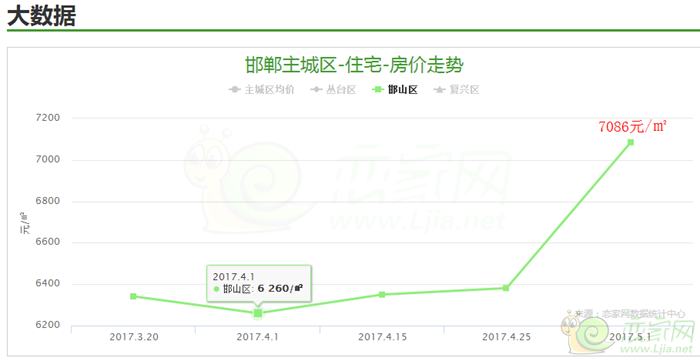Select the 2017.3.20 data point
Screen dimensions: 700x361
133,296
